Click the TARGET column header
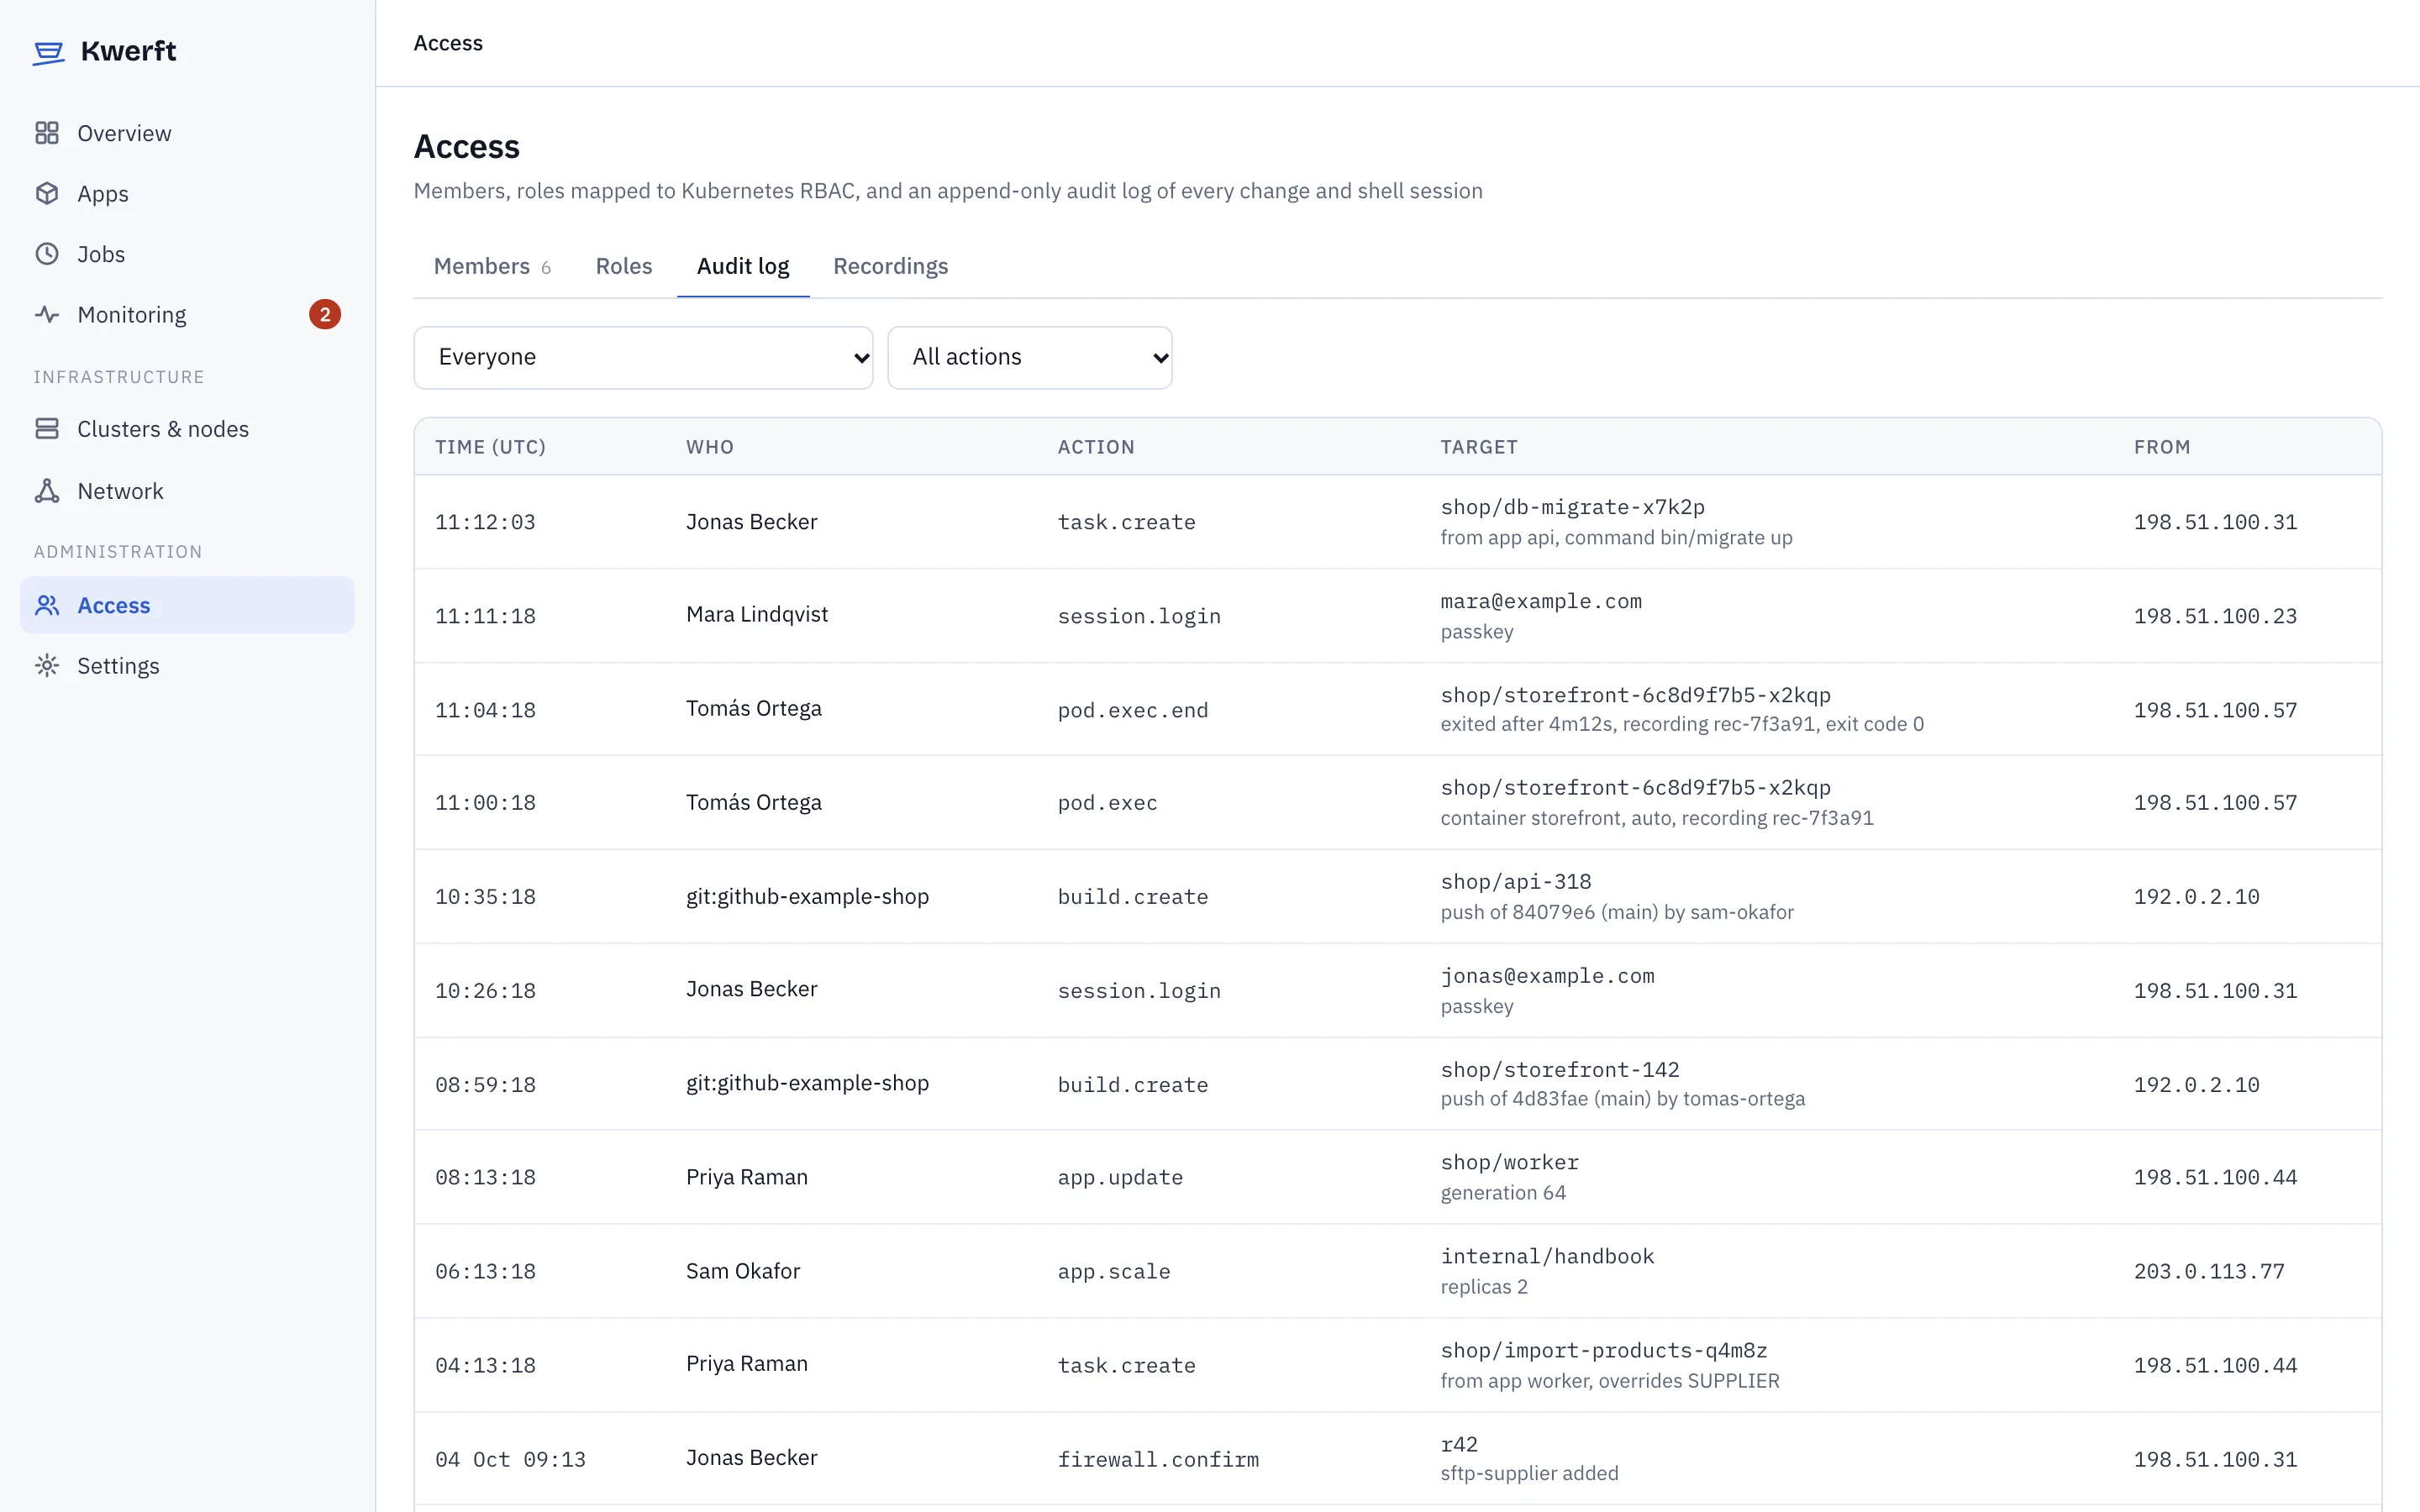Image resolution: width=2420 pixels, height=1512 pixels. point(1479,447)
